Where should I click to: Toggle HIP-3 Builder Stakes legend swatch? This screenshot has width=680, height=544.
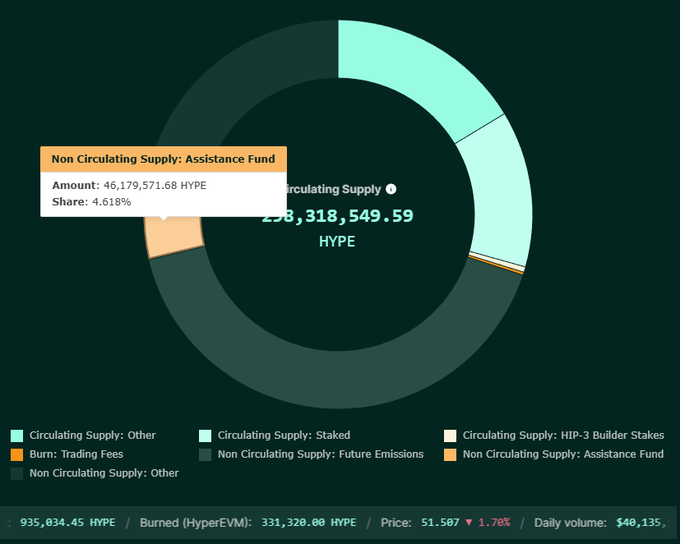(x=450, y=436)
